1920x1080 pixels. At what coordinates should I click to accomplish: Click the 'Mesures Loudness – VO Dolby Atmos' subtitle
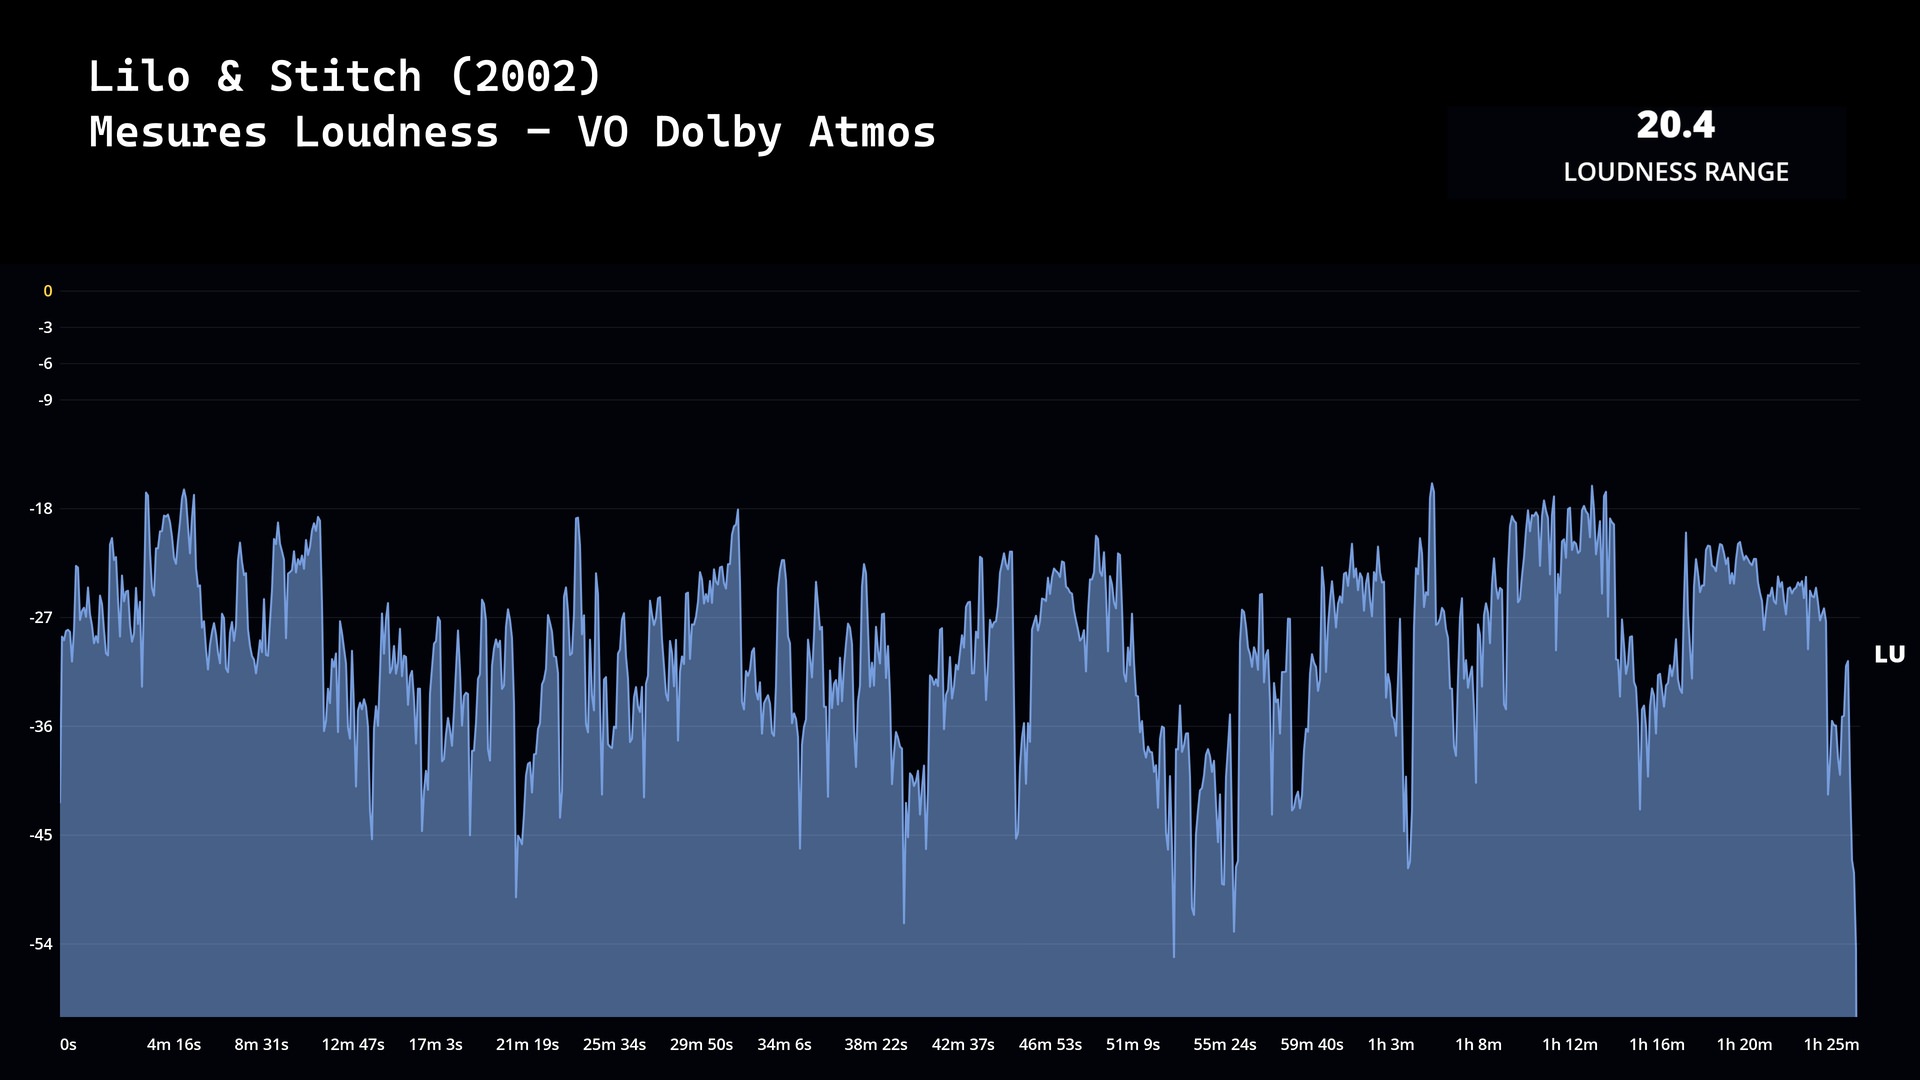click(512, 133)
